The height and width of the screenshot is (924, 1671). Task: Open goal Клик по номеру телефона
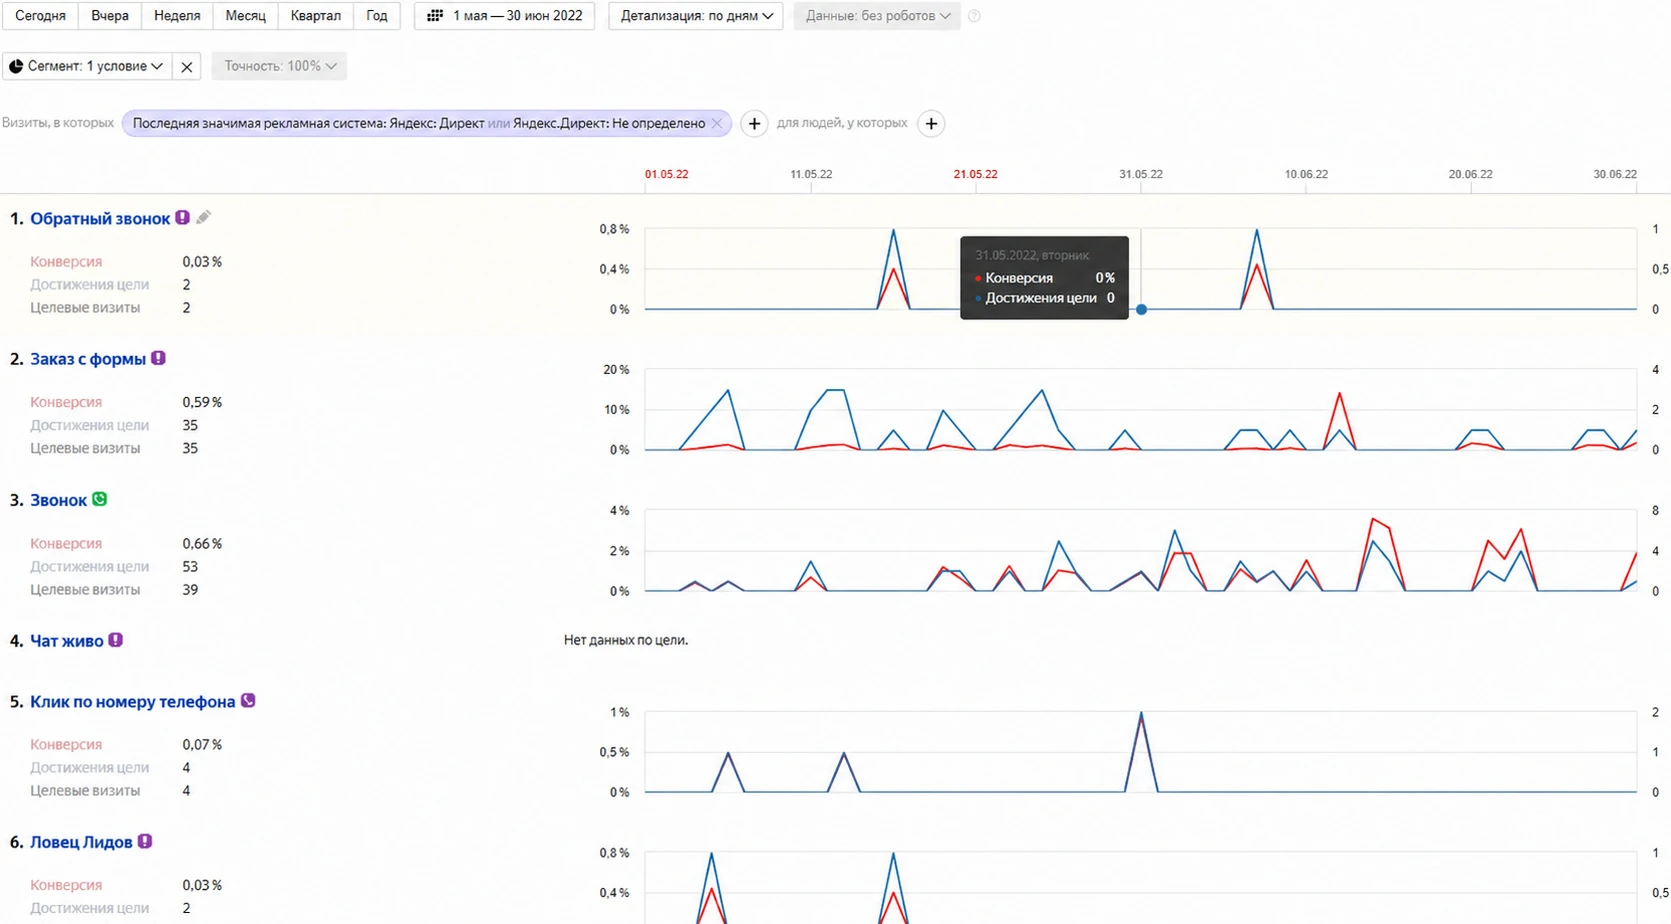132,702
